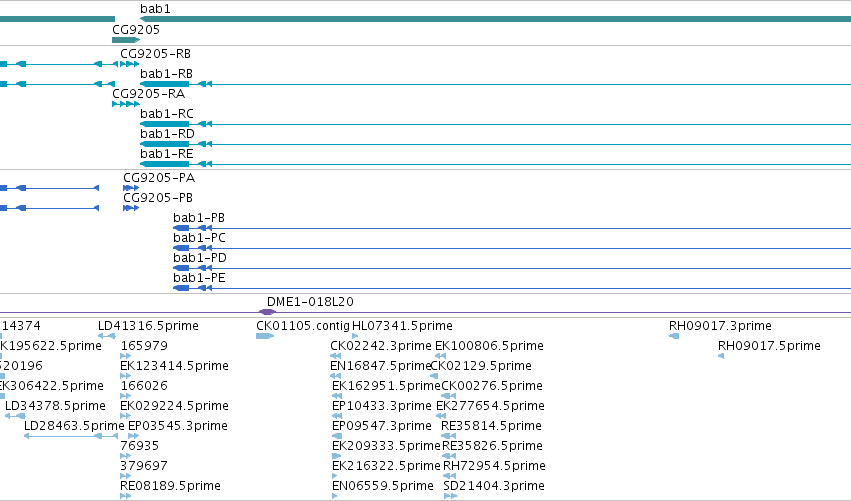Click the CG9205-PA protein label
Viewport: 851px width, 501px height.
pos(159,178)
